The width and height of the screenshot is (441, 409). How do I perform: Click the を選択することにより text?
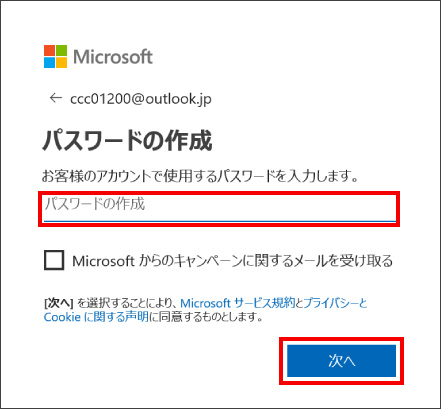point(127,303)
